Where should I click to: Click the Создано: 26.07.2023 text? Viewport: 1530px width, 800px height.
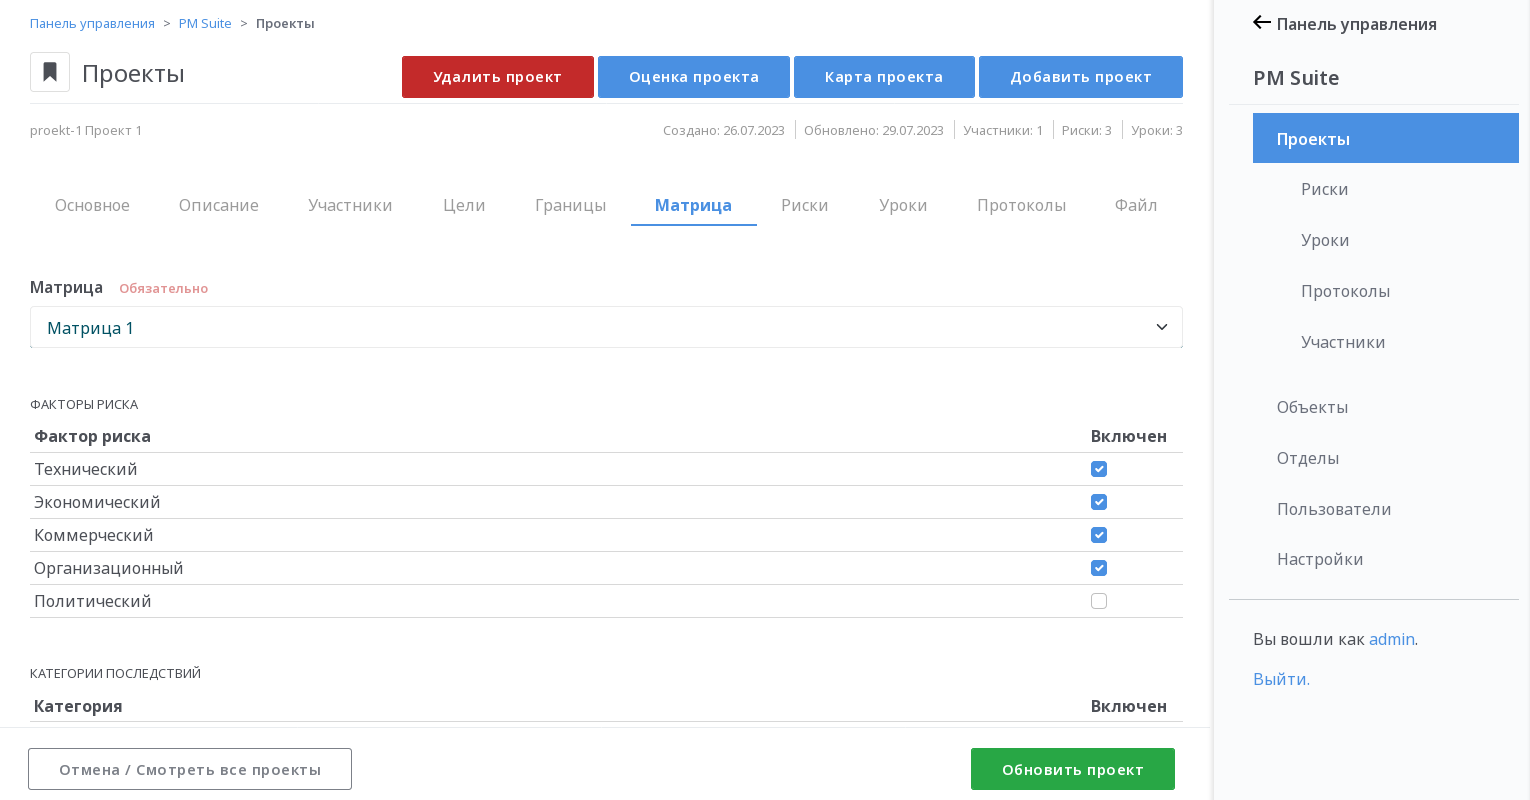724,130
